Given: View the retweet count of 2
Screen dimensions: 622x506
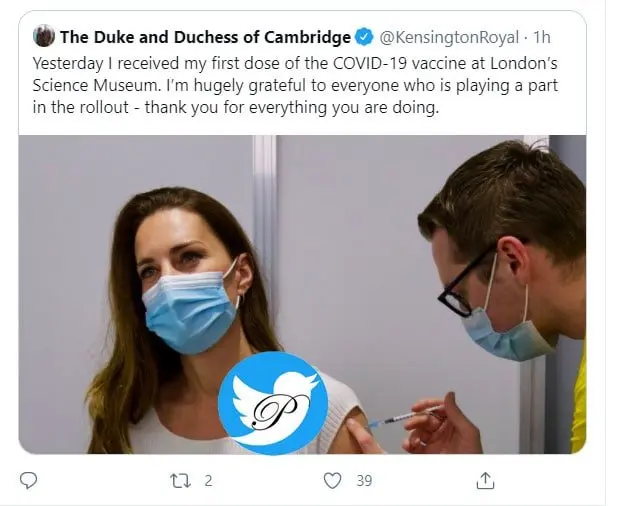Looking at the screenshot, I should pos(208,480).
